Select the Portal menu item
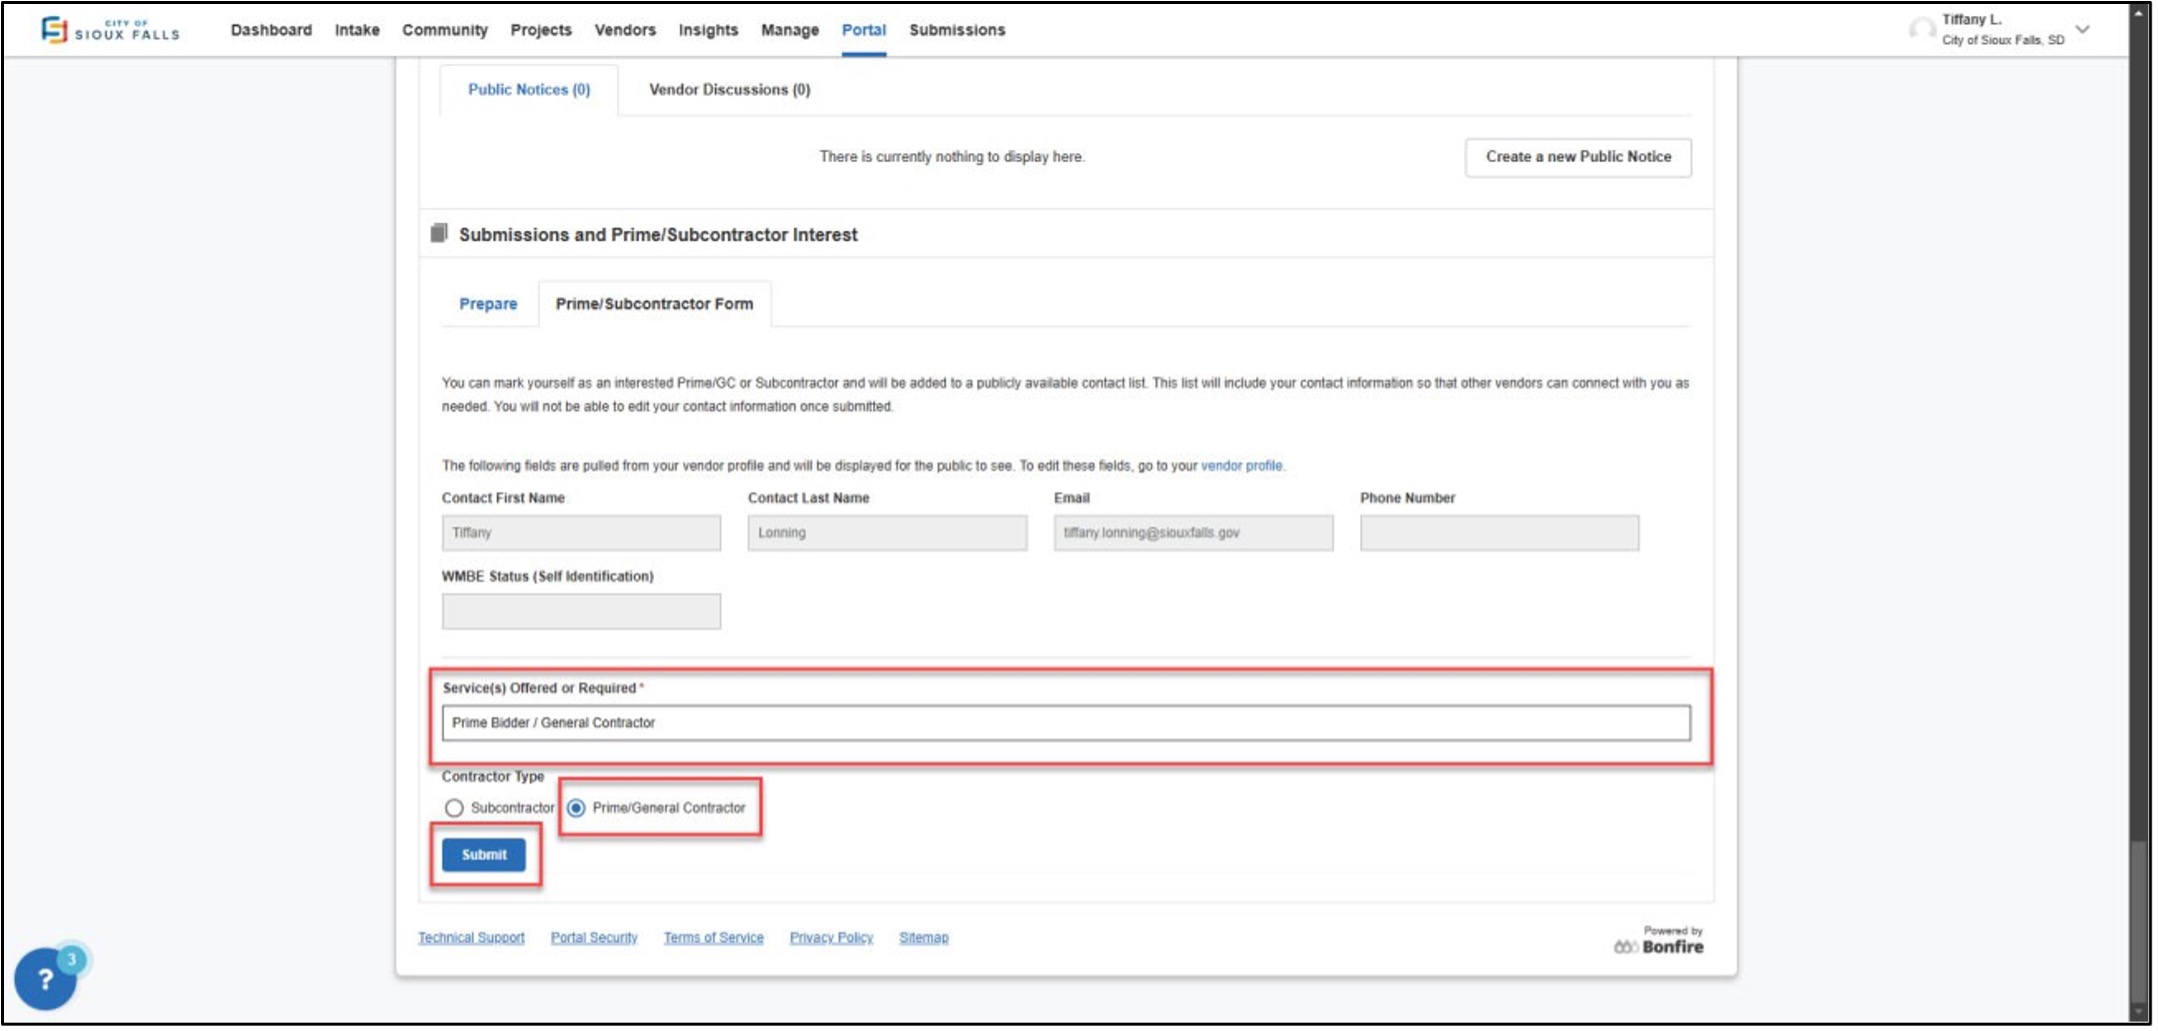 pyautogui.click(x=864, y=30)
